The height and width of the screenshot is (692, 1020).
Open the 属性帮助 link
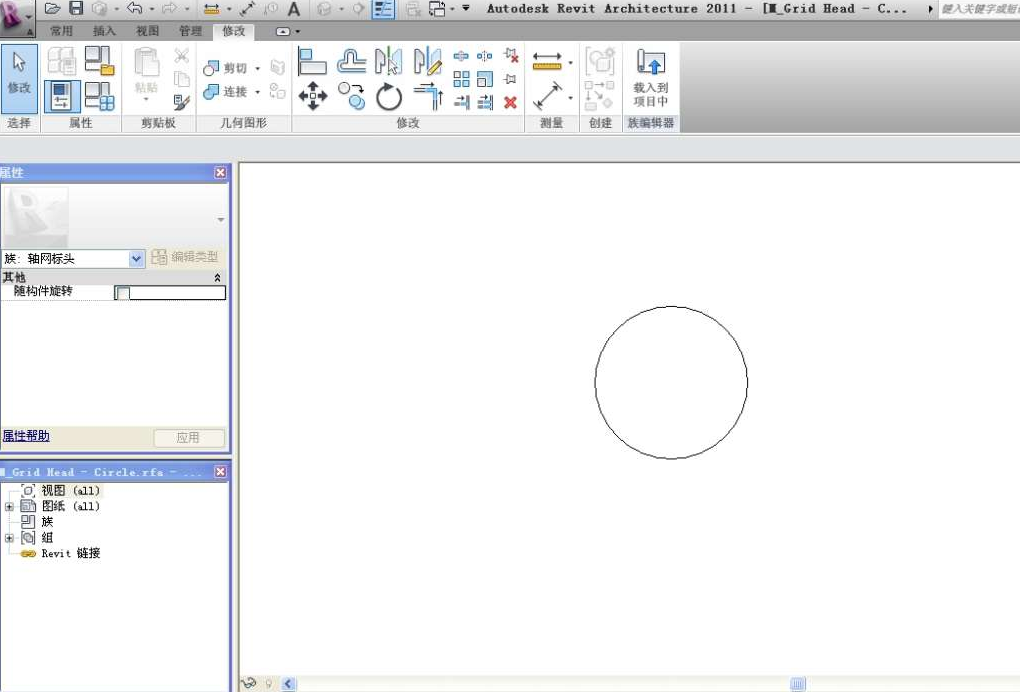pyautogui.click(x=26, y=436)
